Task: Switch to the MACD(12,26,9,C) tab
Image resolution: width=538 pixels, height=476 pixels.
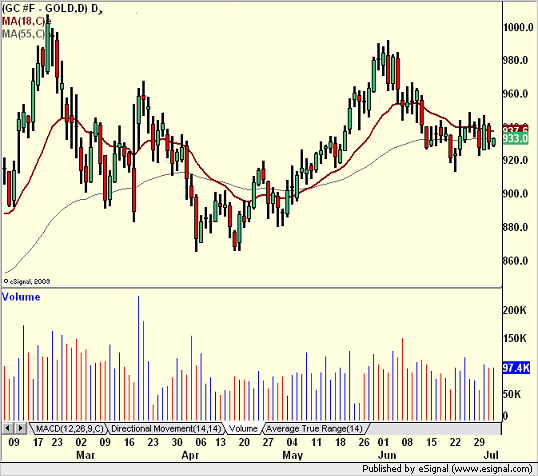Action: [x=69, y=429]
